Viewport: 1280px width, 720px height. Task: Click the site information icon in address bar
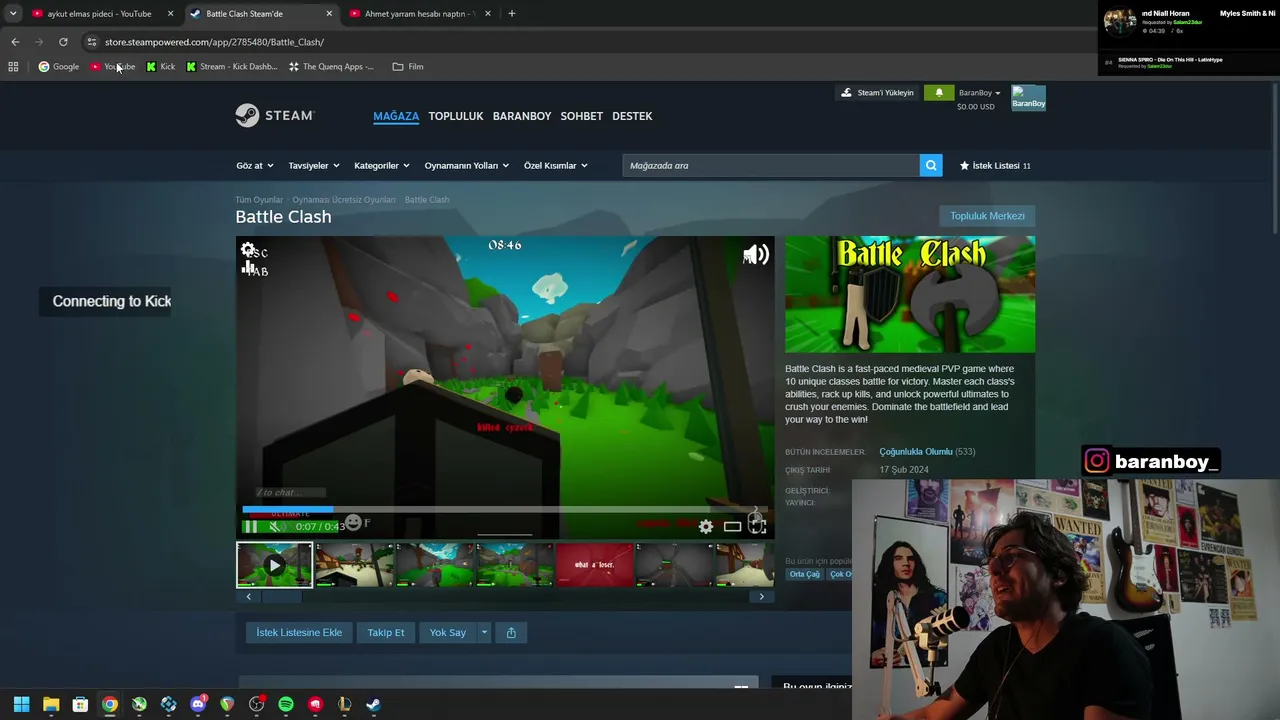point(92,42)
